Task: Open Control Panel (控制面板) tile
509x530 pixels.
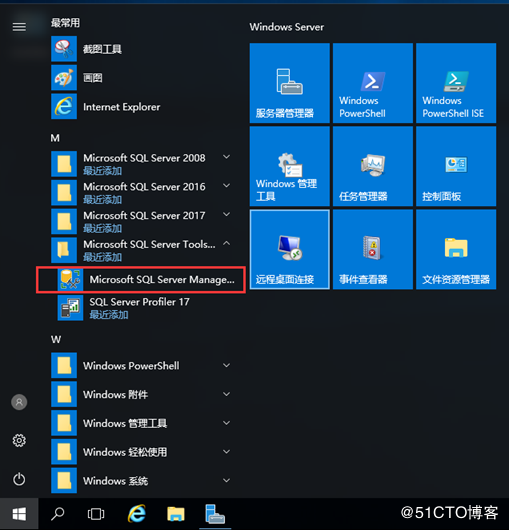Action: pos(456,166)
